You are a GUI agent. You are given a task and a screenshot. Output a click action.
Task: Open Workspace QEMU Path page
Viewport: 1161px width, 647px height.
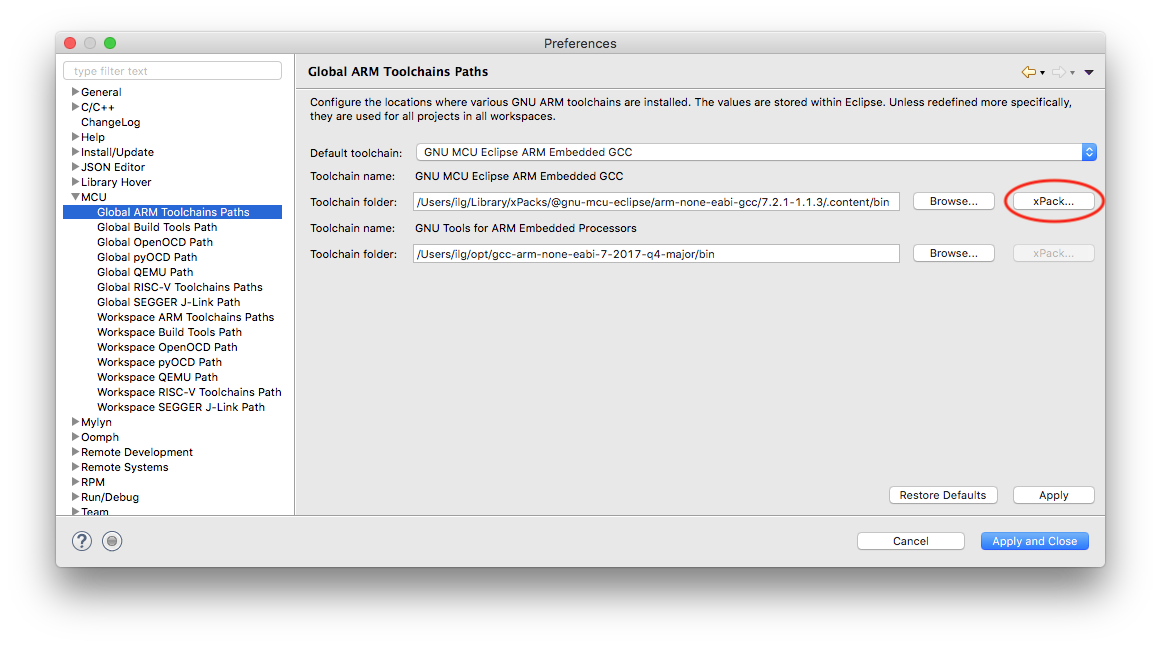(x=158, y=377)
